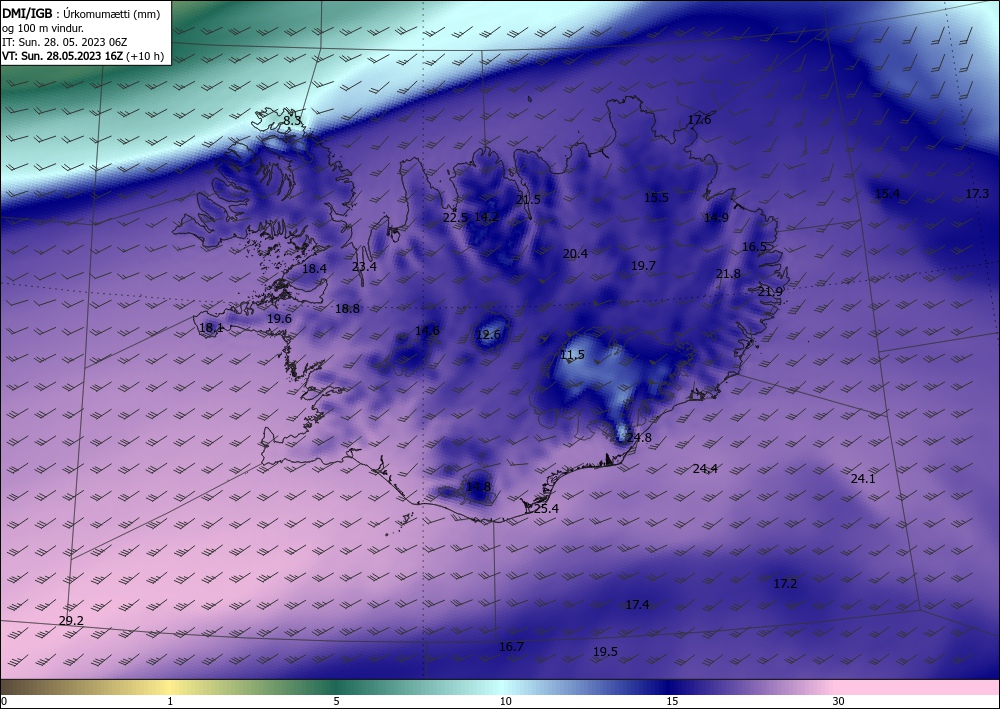This screenshot has height=709, width=1000.
Task: Click the 0 label on the color scale
Action: click(x=4, y=701)
